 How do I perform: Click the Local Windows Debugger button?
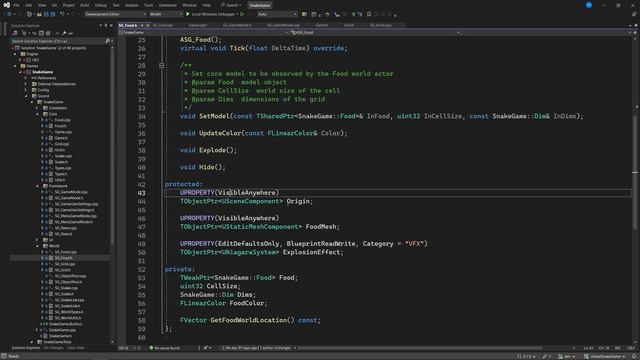point(213,14)
